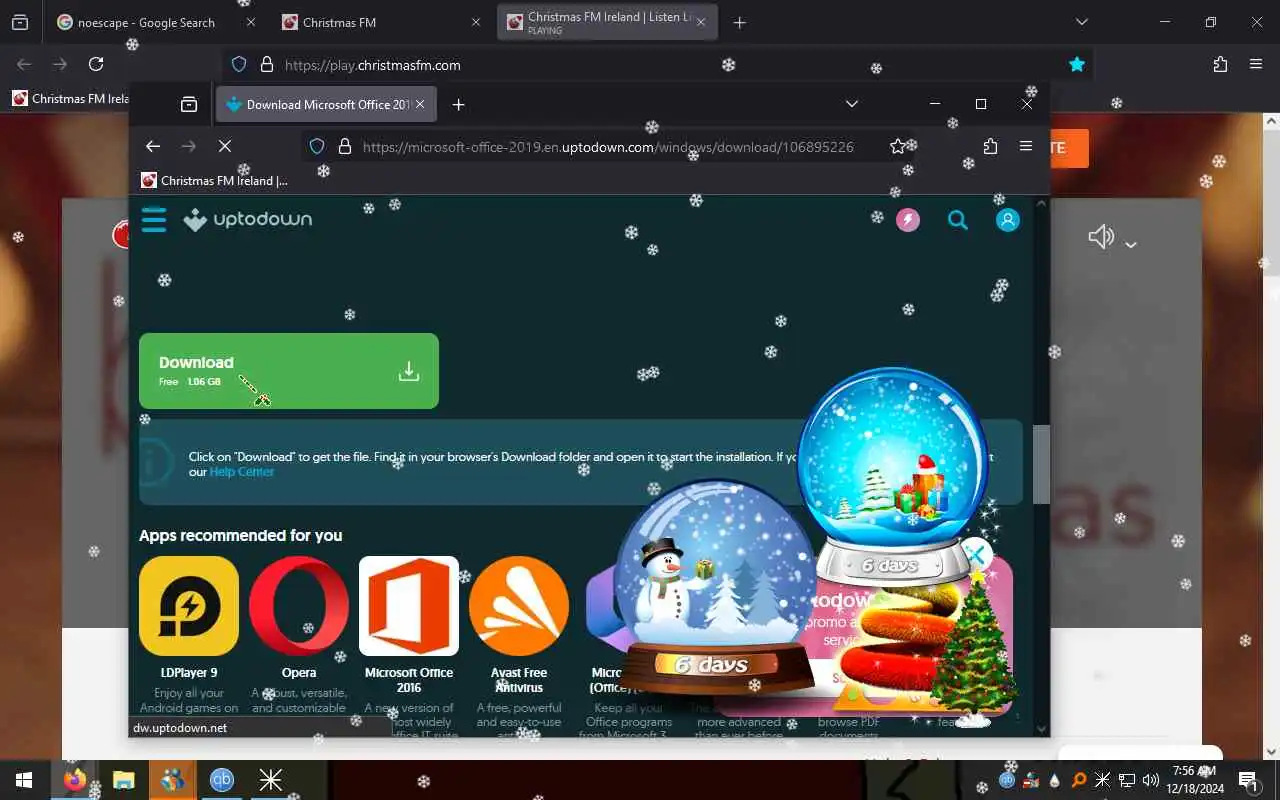
Task: Click the Uptodown logo
Action: (248, 219)
